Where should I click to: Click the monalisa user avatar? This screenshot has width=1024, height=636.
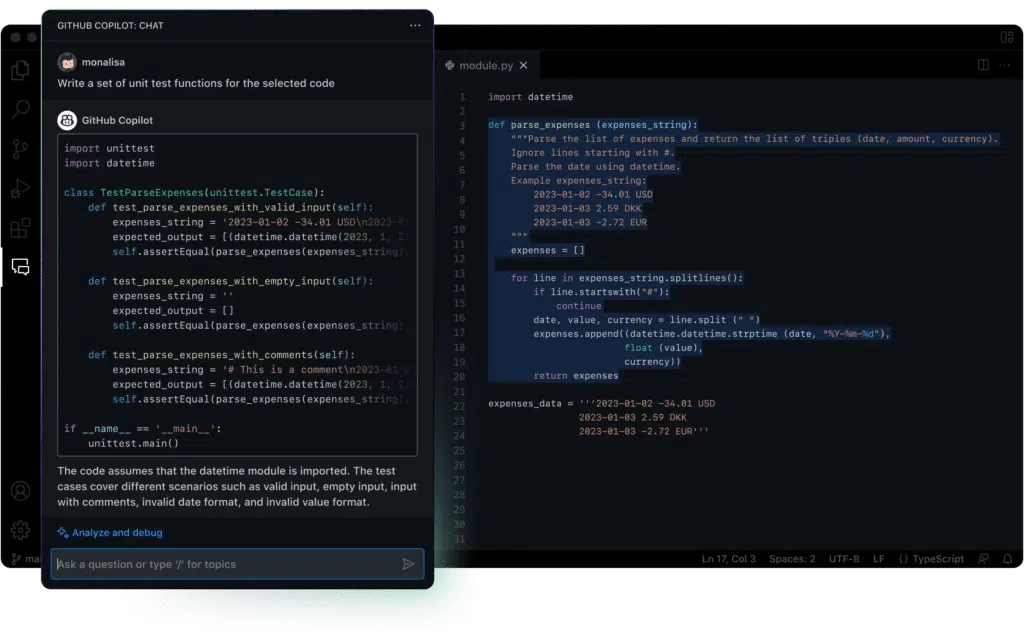pos(67,62)
